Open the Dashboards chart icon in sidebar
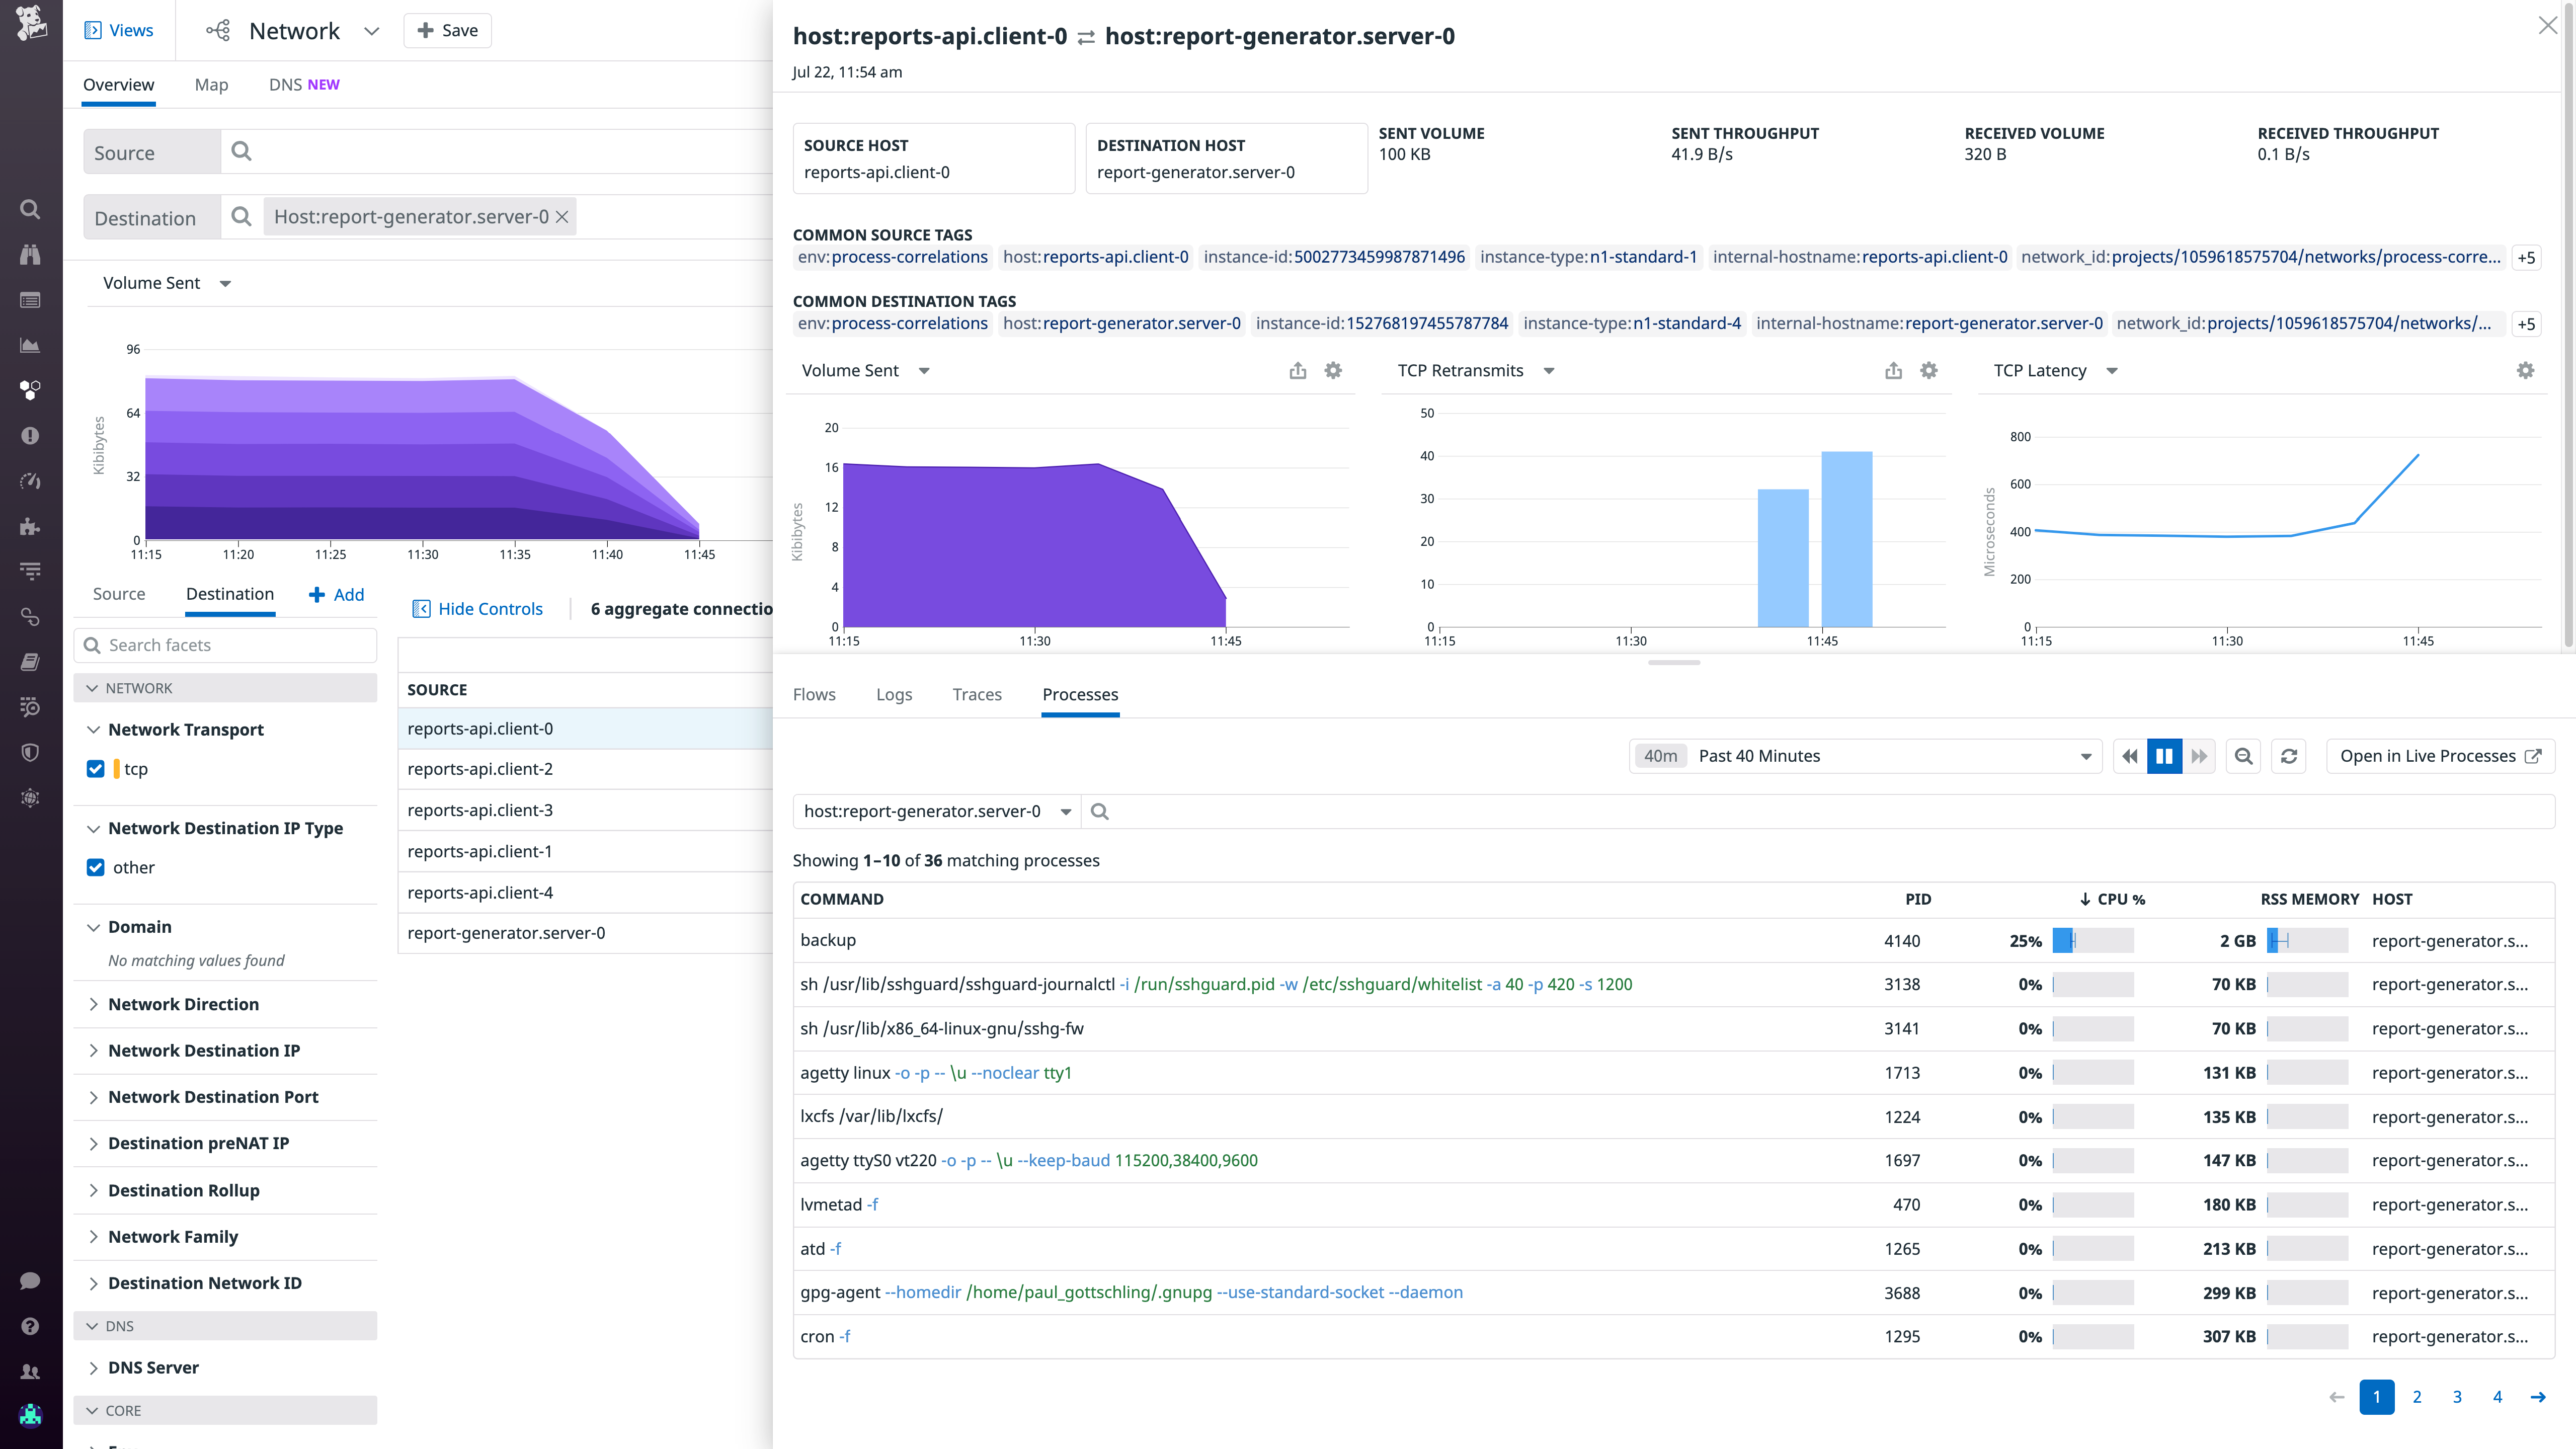Screen dimensions: 2576x1449 click(x=30, y=344)
